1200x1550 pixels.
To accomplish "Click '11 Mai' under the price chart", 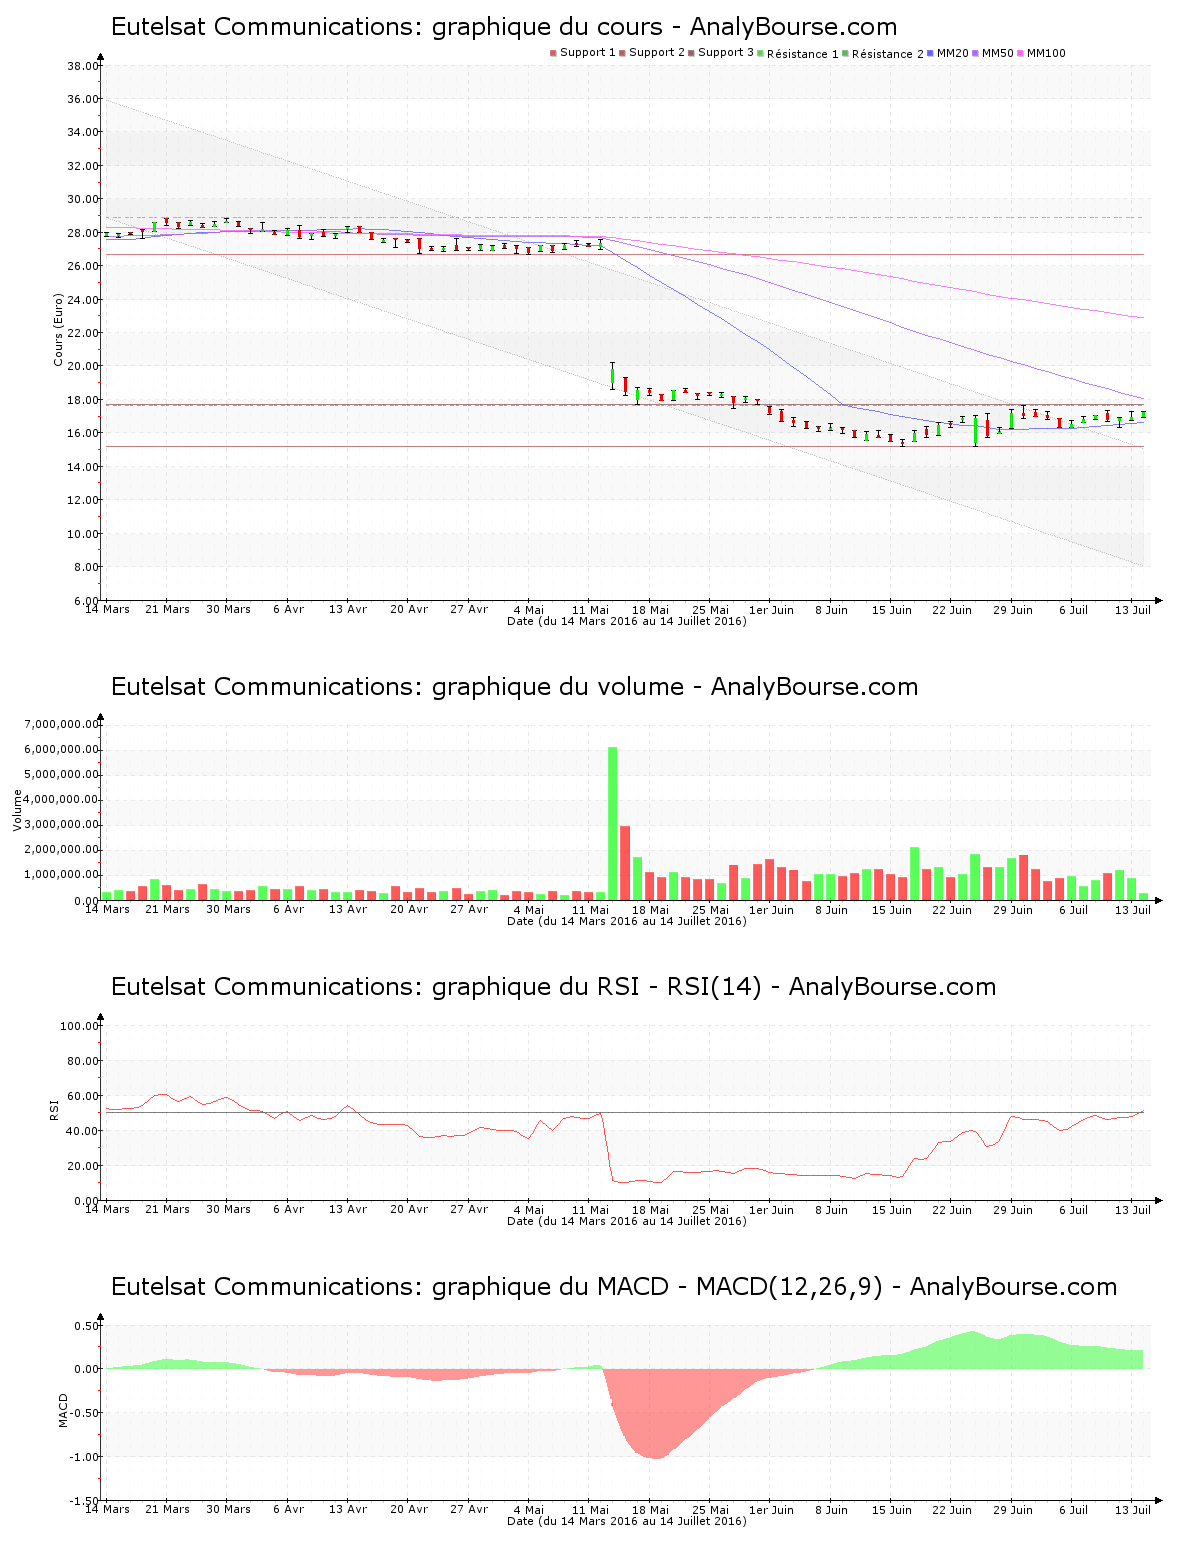I will [590, 610].
